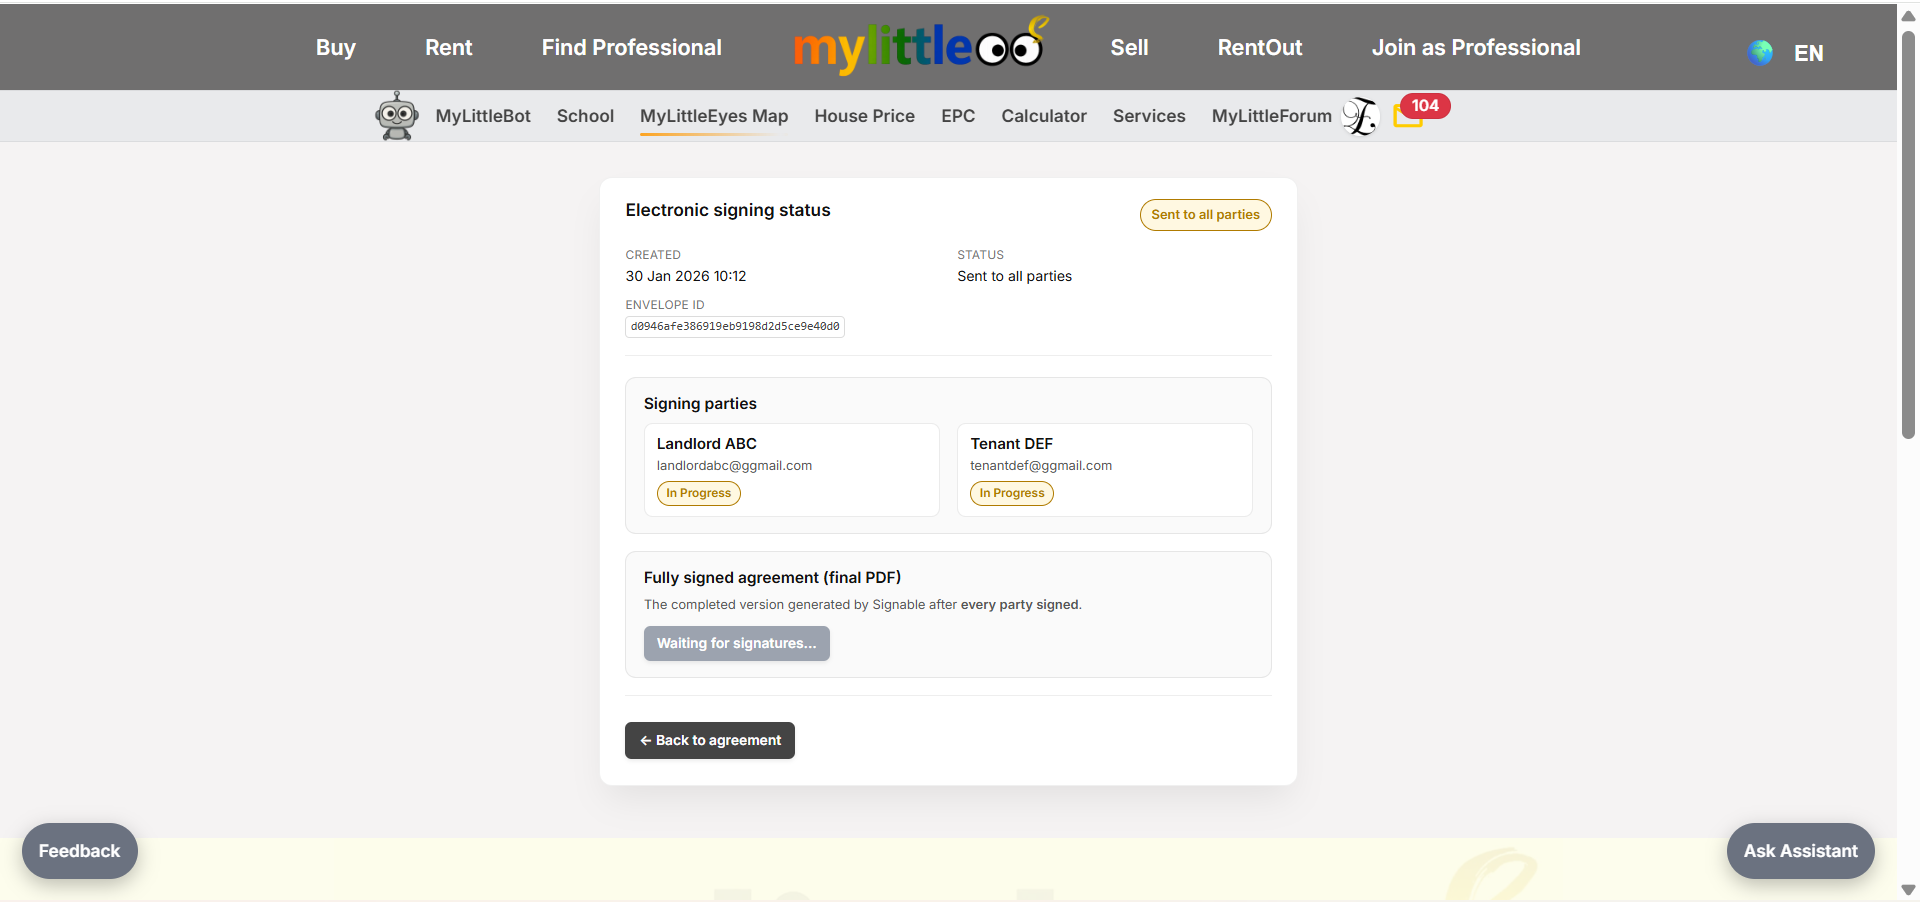Click the globe language icon

(1760, 53)
